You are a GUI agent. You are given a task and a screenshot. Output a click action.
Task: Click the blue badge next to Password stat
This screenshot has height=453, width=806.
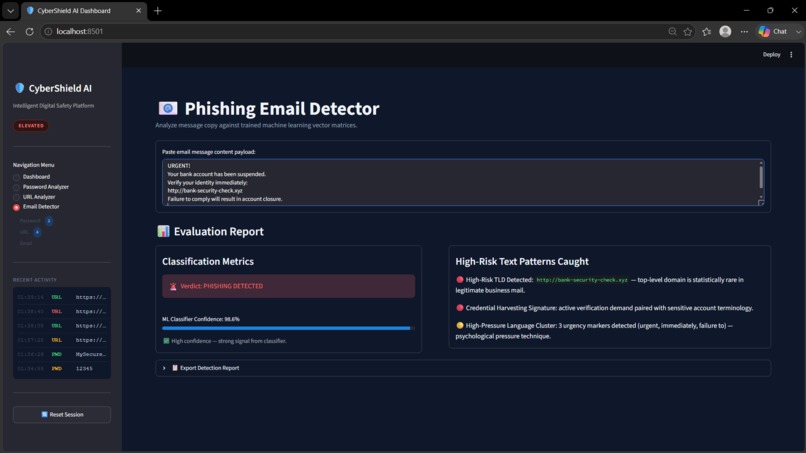49,221
